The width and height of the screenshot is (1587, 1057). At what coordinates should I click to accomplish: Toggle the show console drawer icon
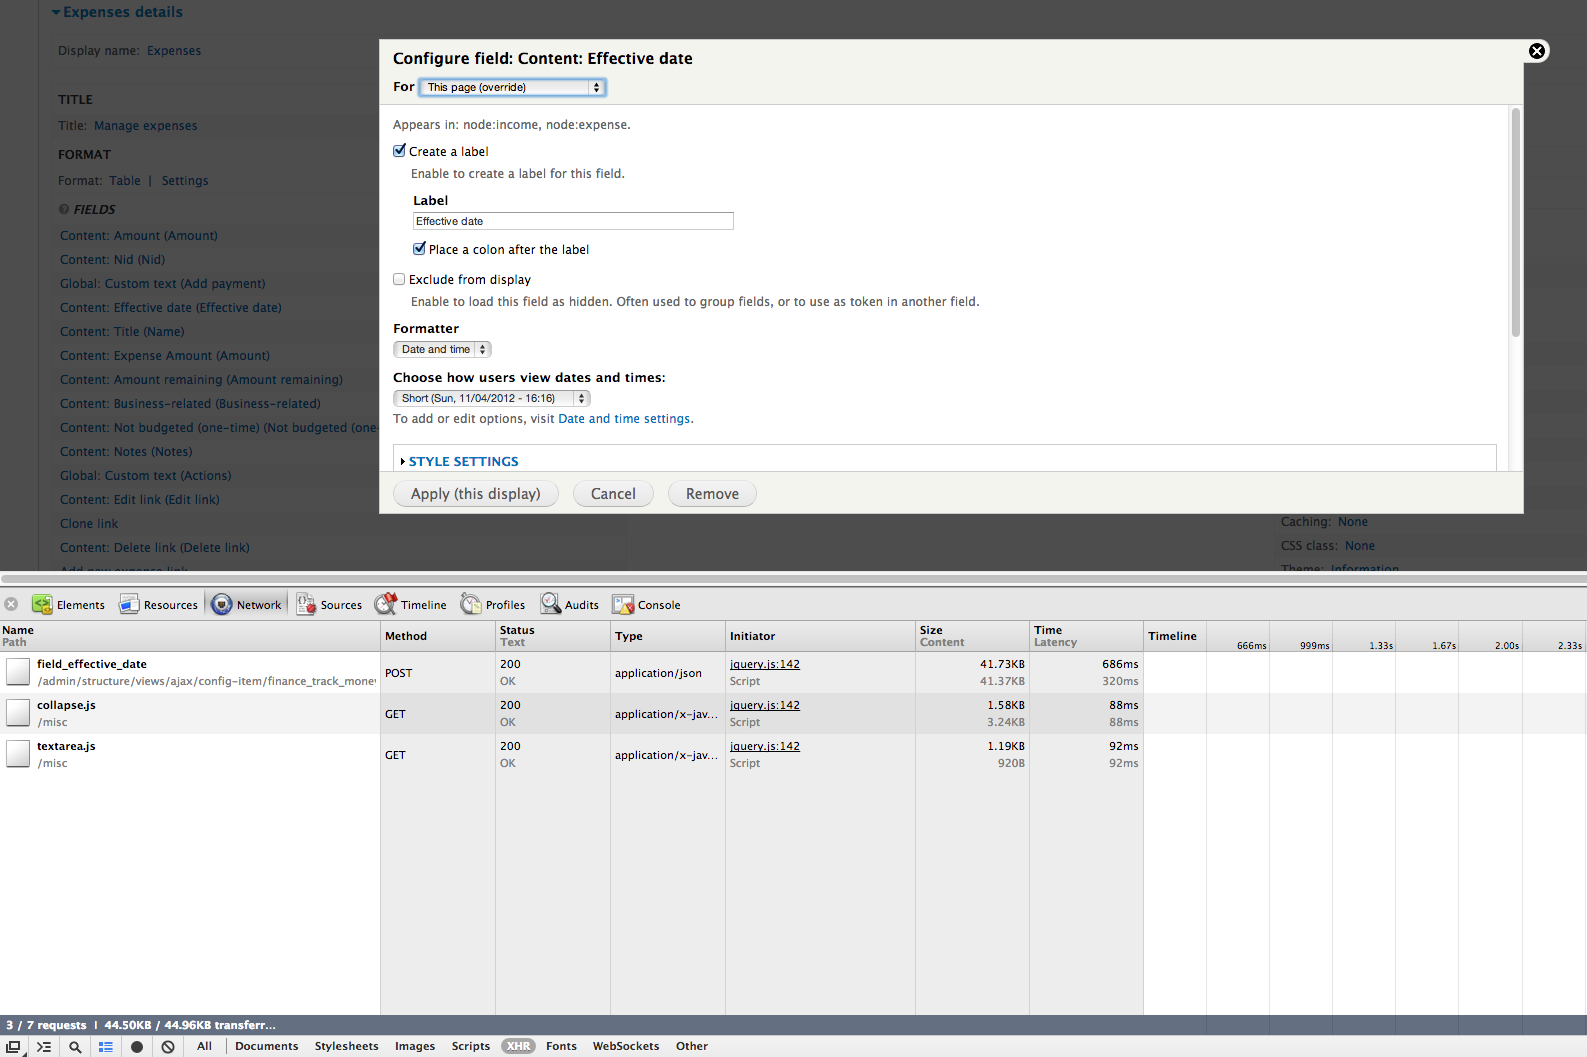pyautogui.click(x=44, y=1046)
